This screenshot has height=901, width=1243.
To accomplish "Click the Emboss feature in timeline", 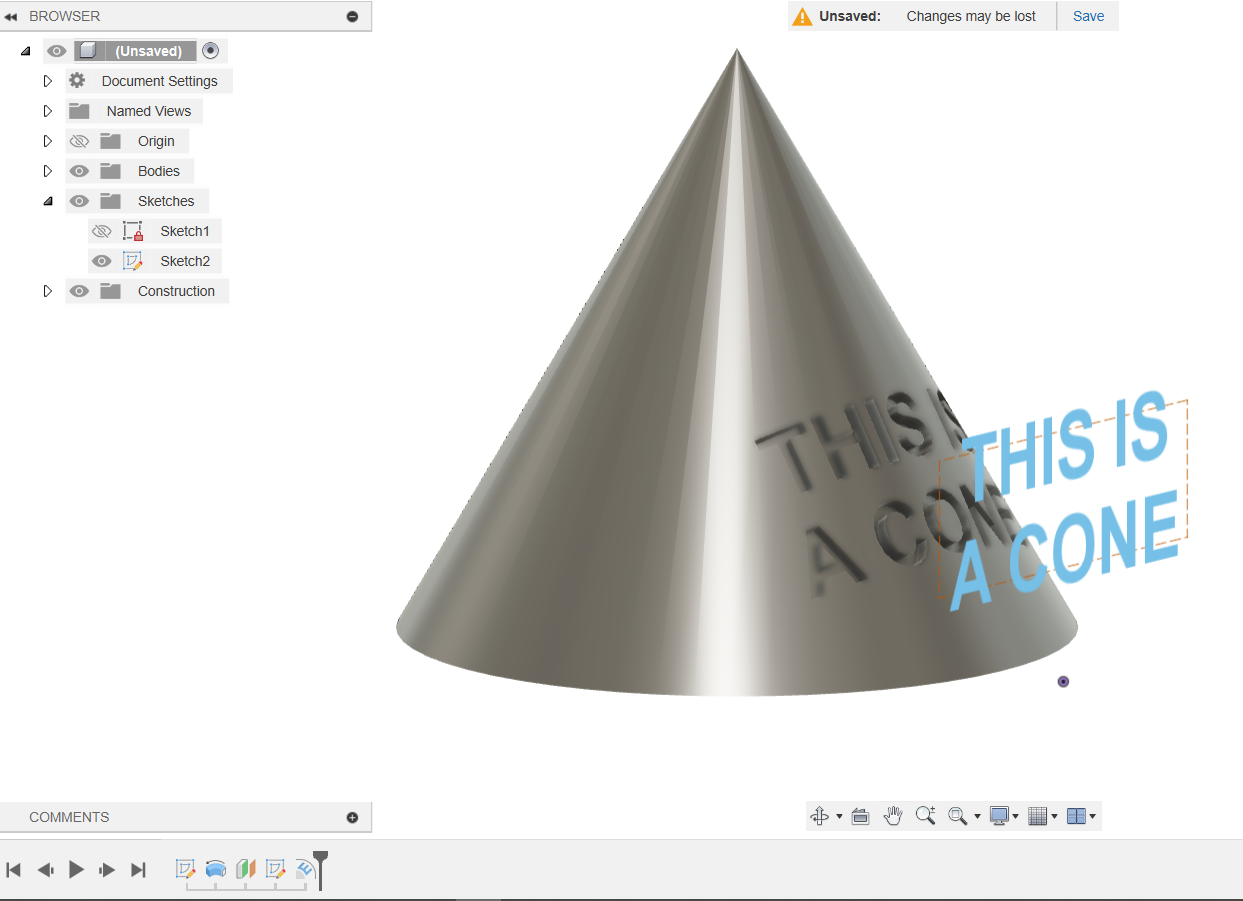I will coord(305,869).
